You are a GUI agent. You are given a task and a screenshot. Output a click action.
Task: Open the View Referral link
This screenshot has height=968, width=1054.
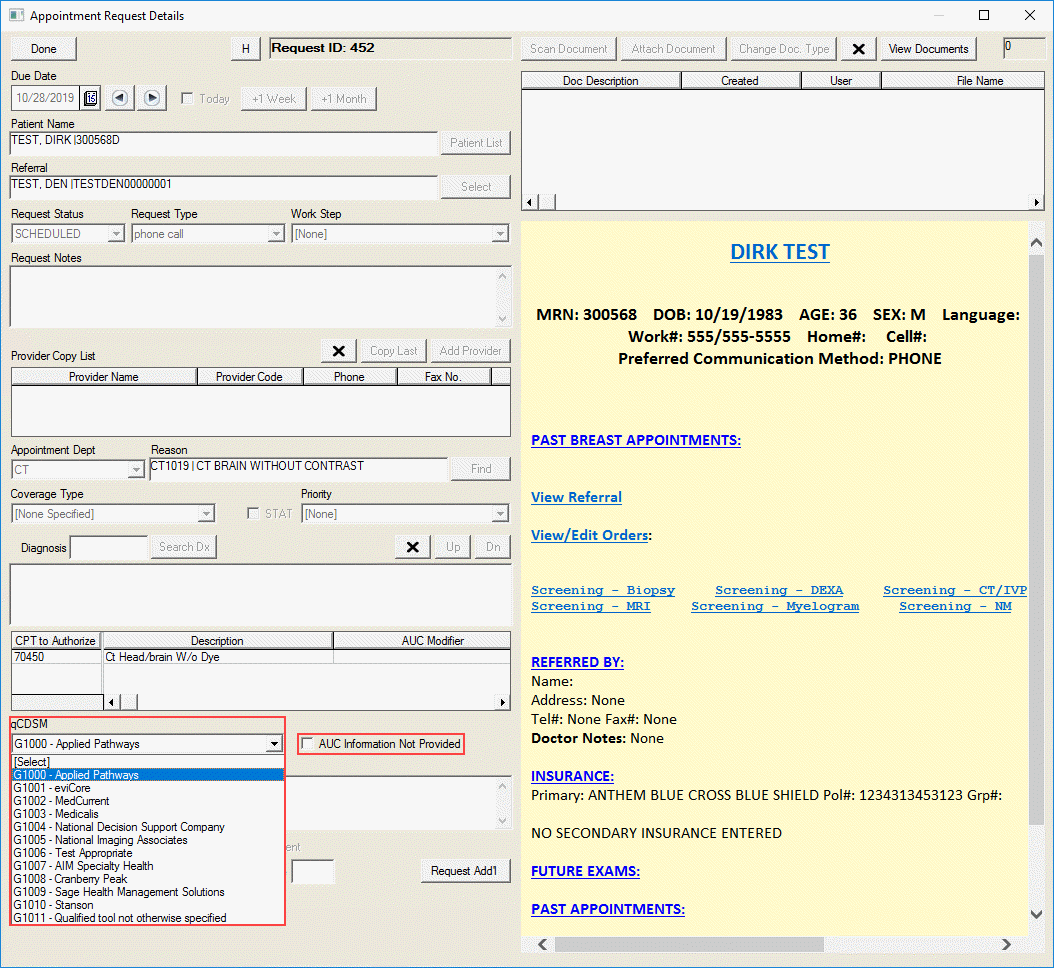point(576,497)
